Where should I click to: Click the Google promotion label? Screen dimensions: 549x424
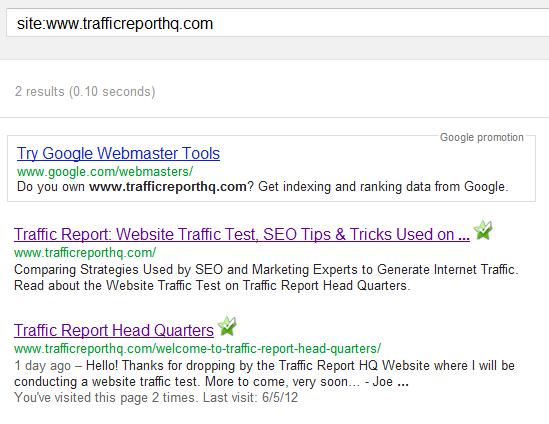pyautogui.click(x=482, y=137)
